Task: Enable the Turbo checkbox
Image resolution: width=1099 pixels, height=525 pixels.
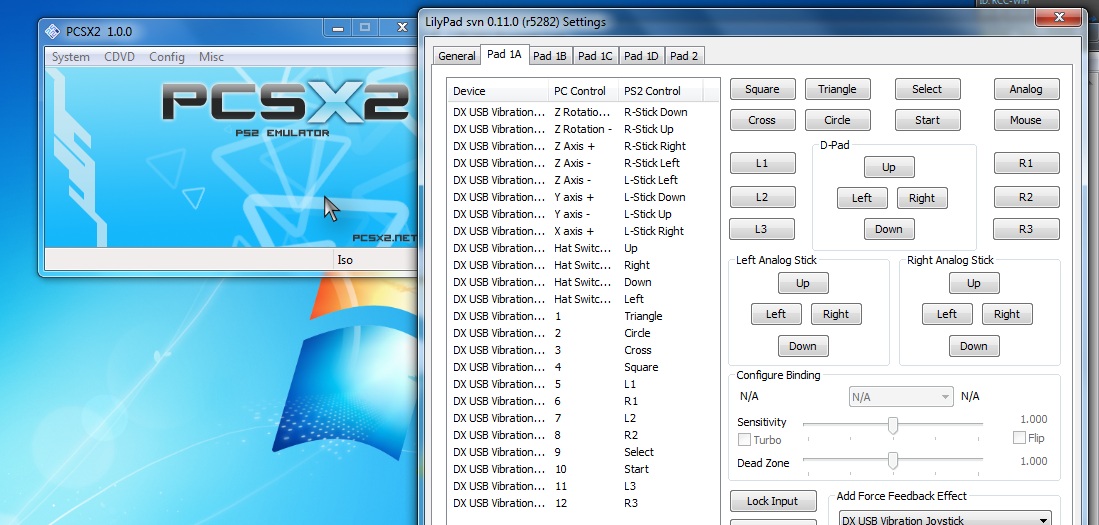Action: (x=744, y=440)
